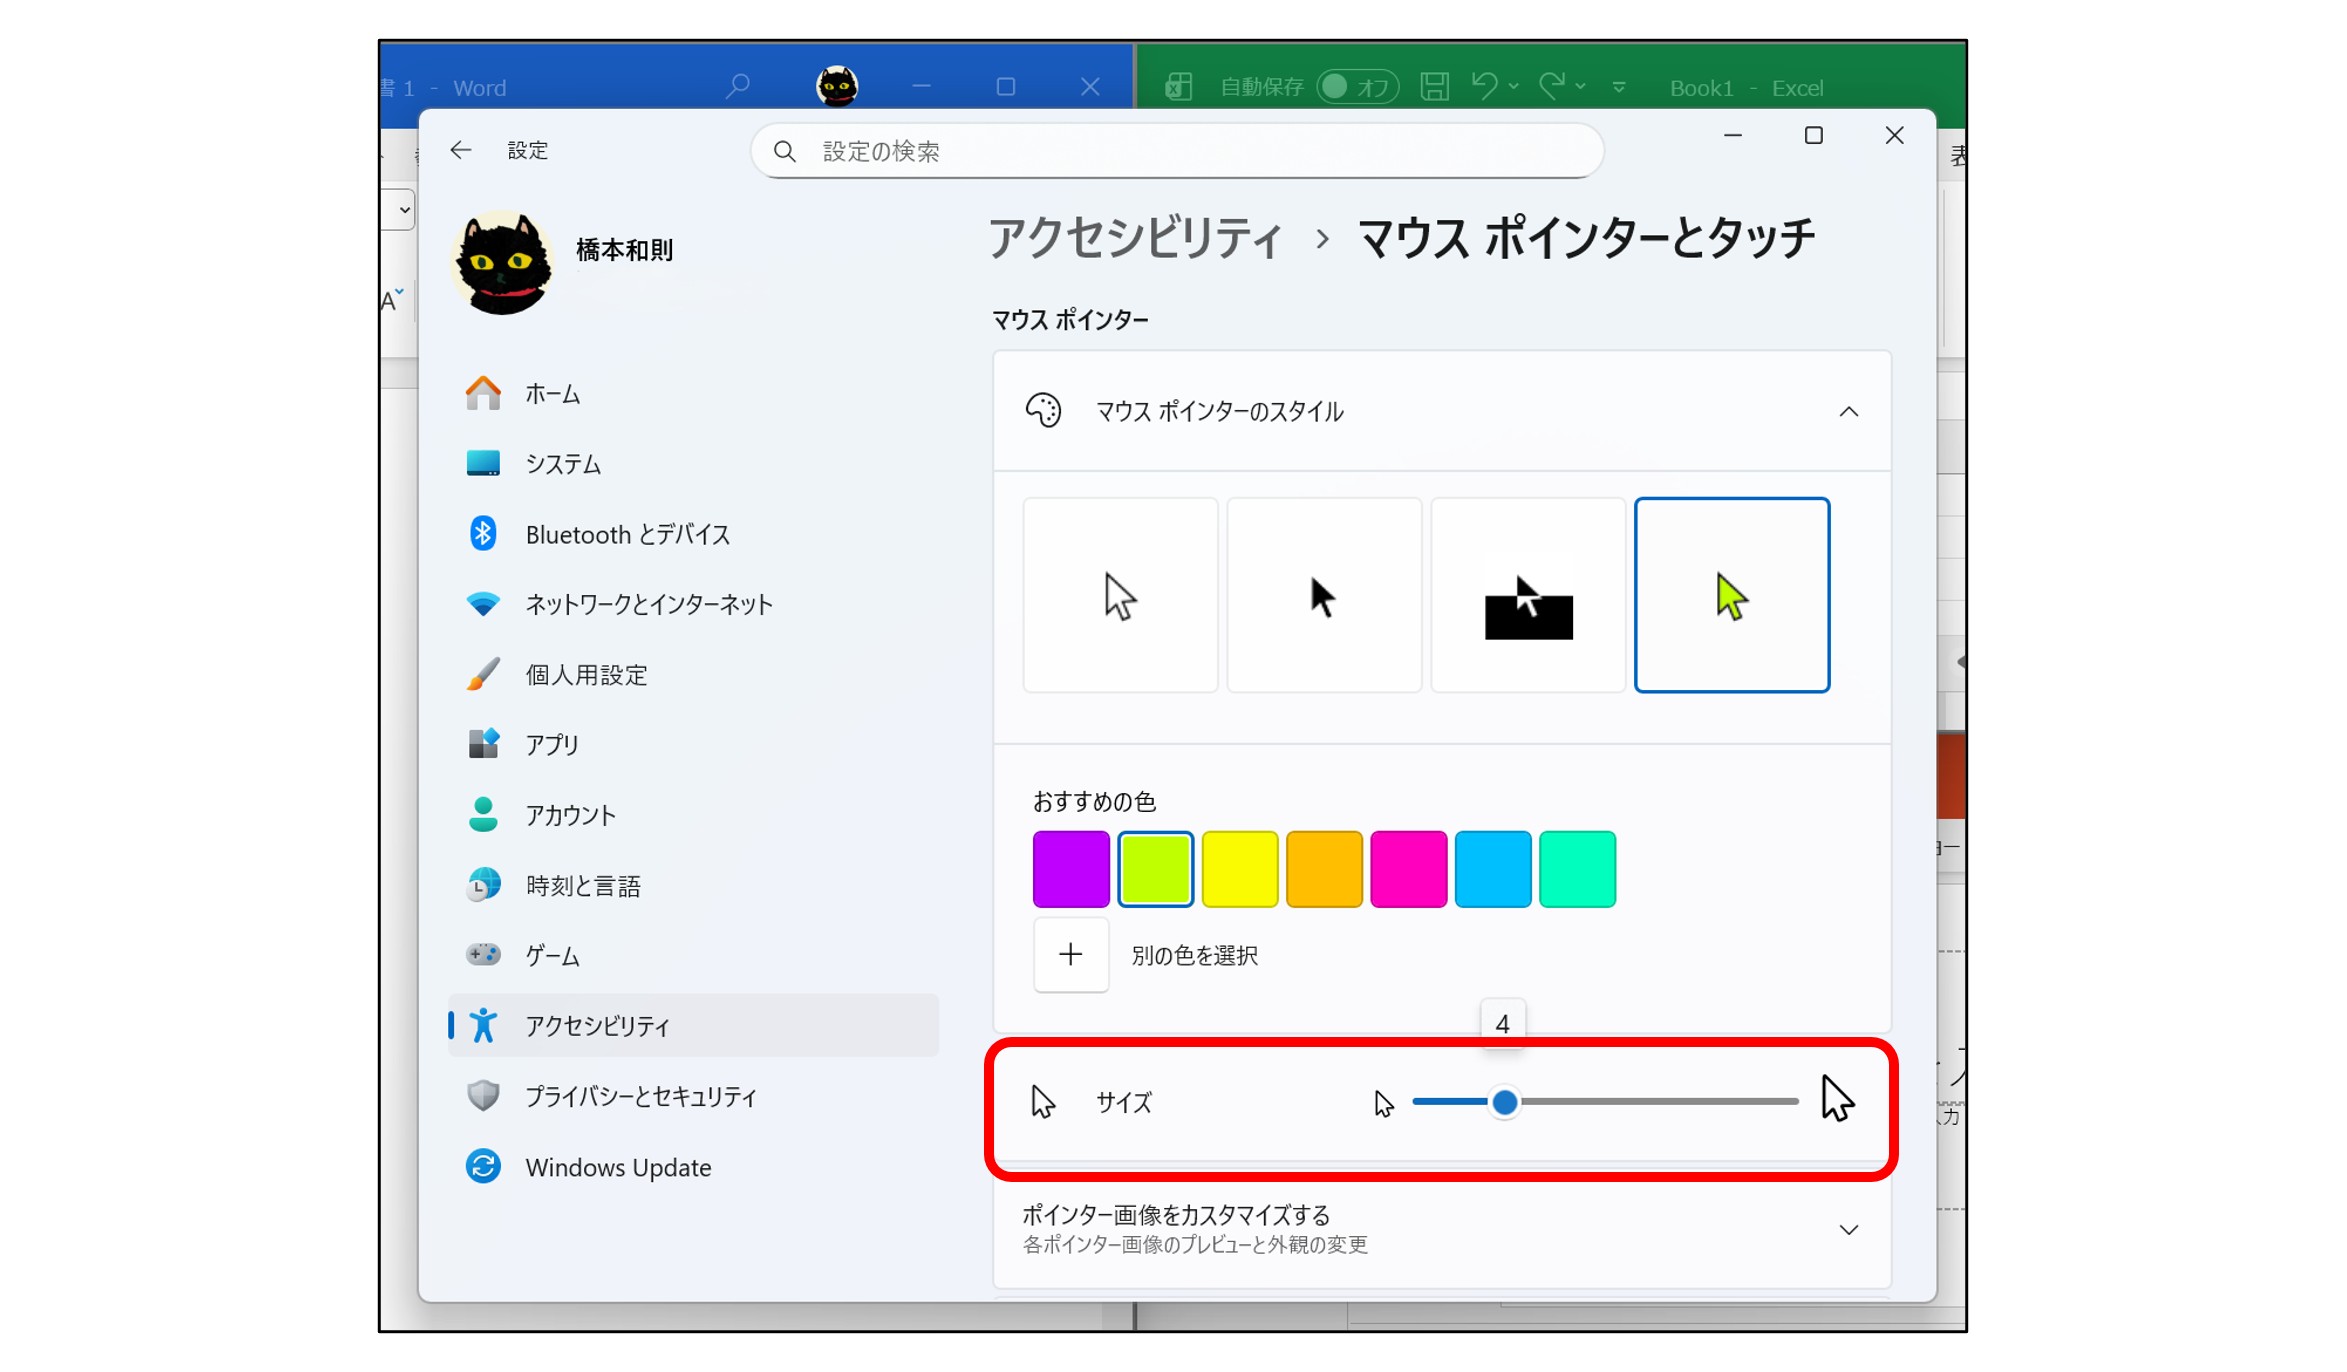The image size is (2347, 1372).
Task: Select the white mouse pointer style
Action: pos(1120,595)
